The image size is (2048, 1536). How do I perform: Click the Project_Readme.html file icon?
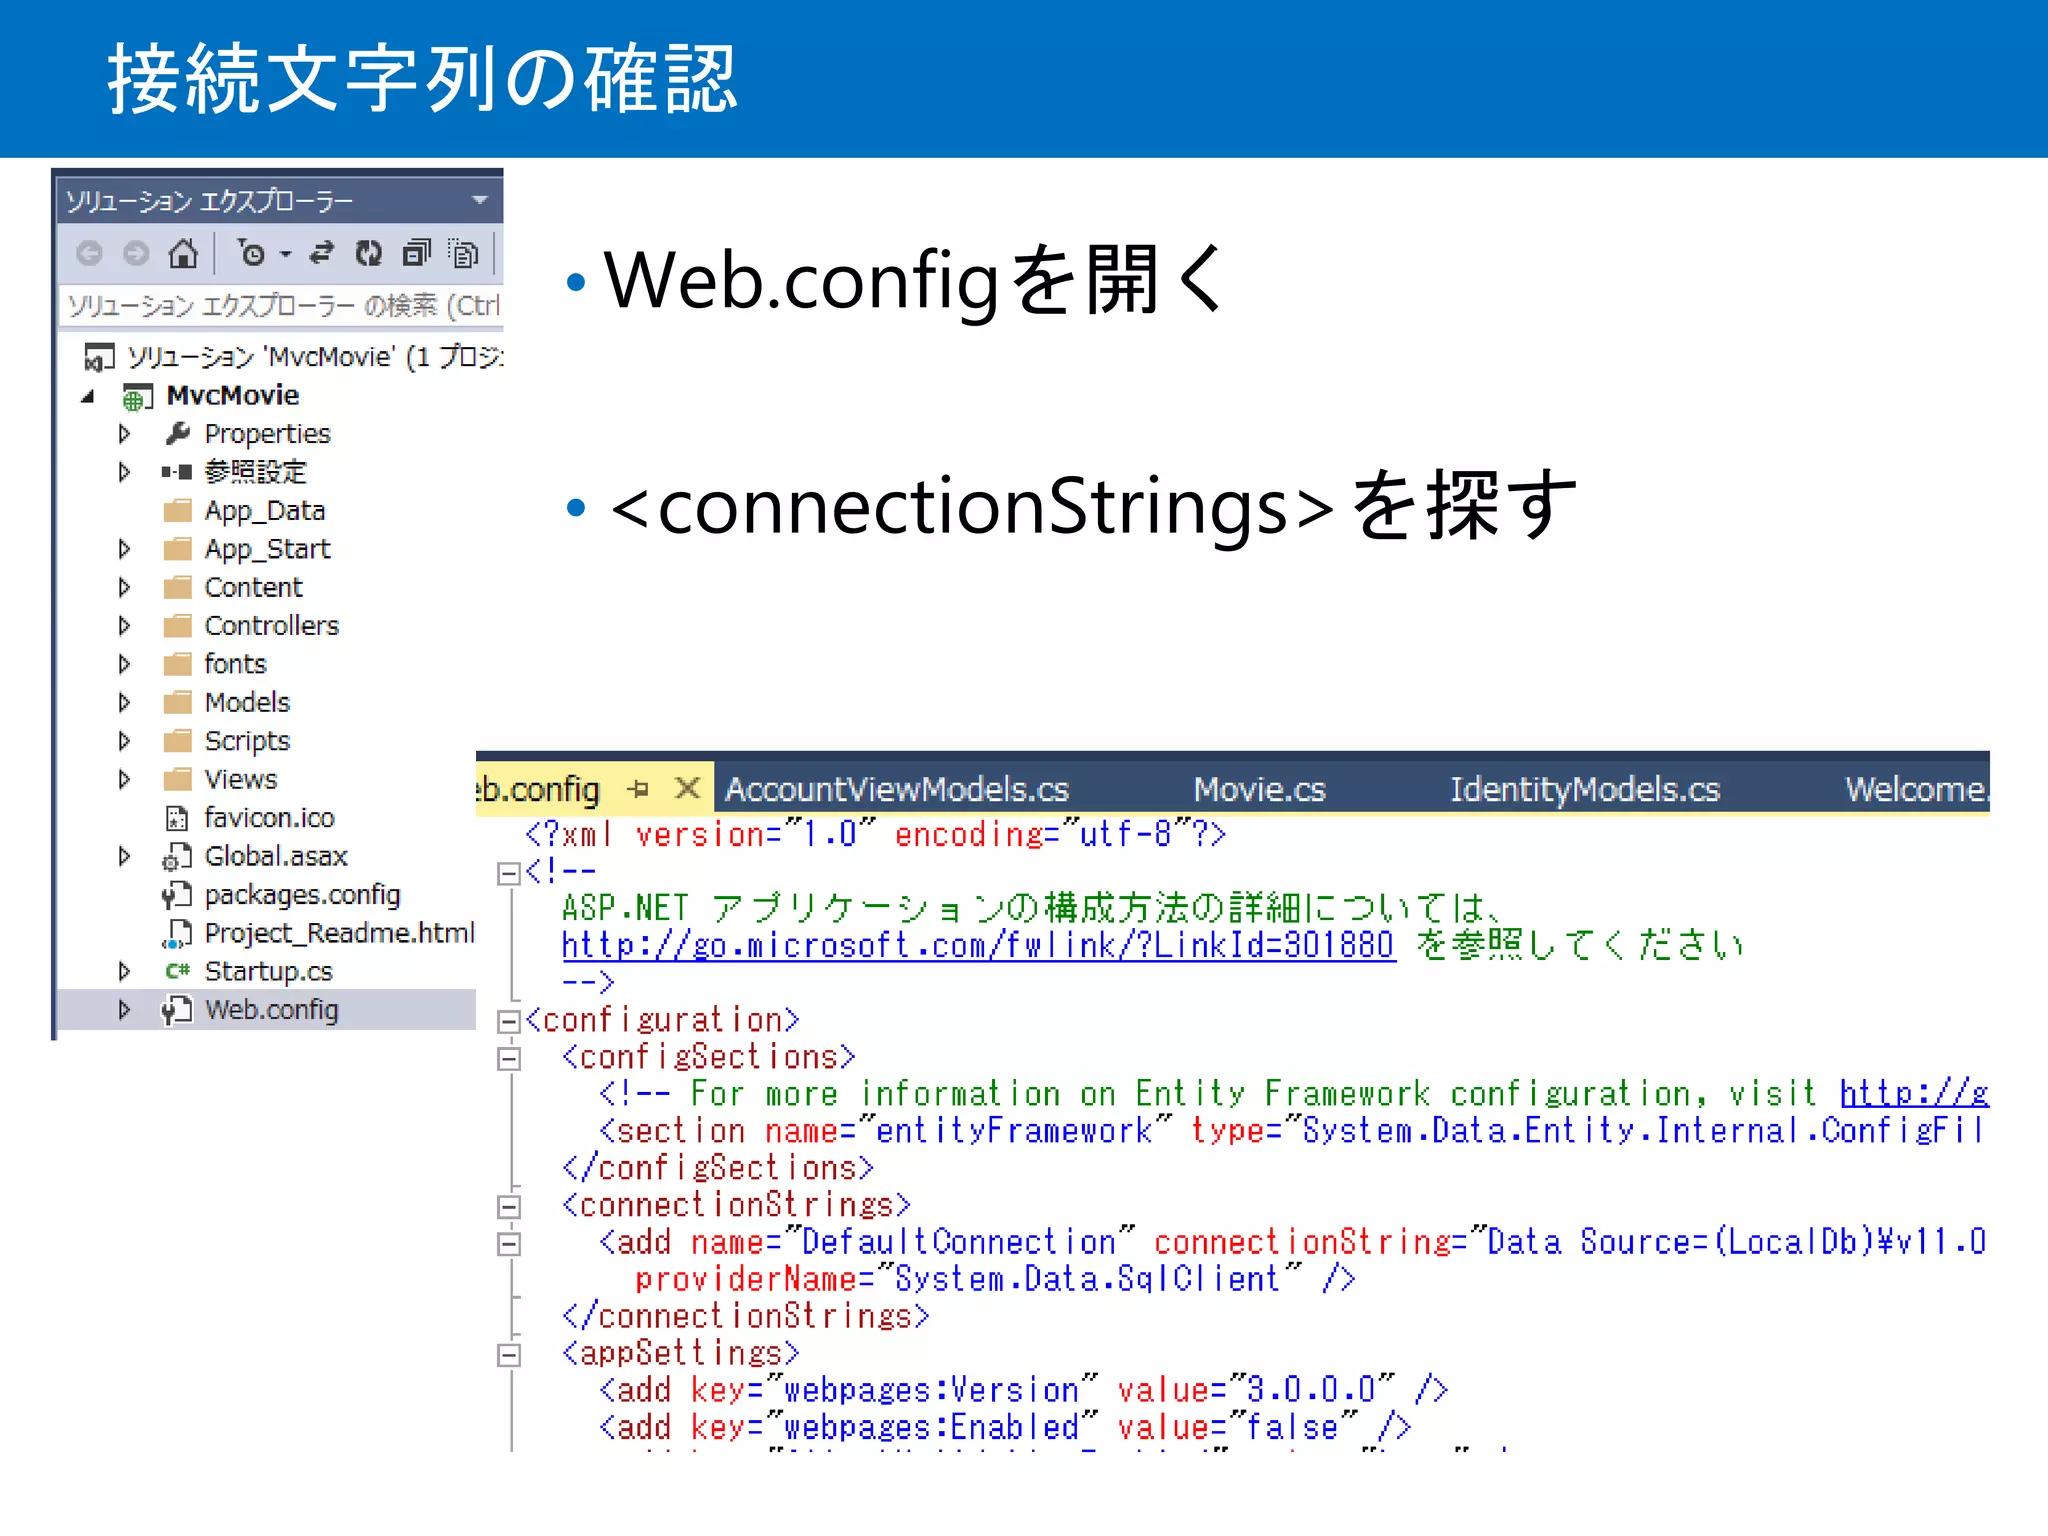point(177,934)
